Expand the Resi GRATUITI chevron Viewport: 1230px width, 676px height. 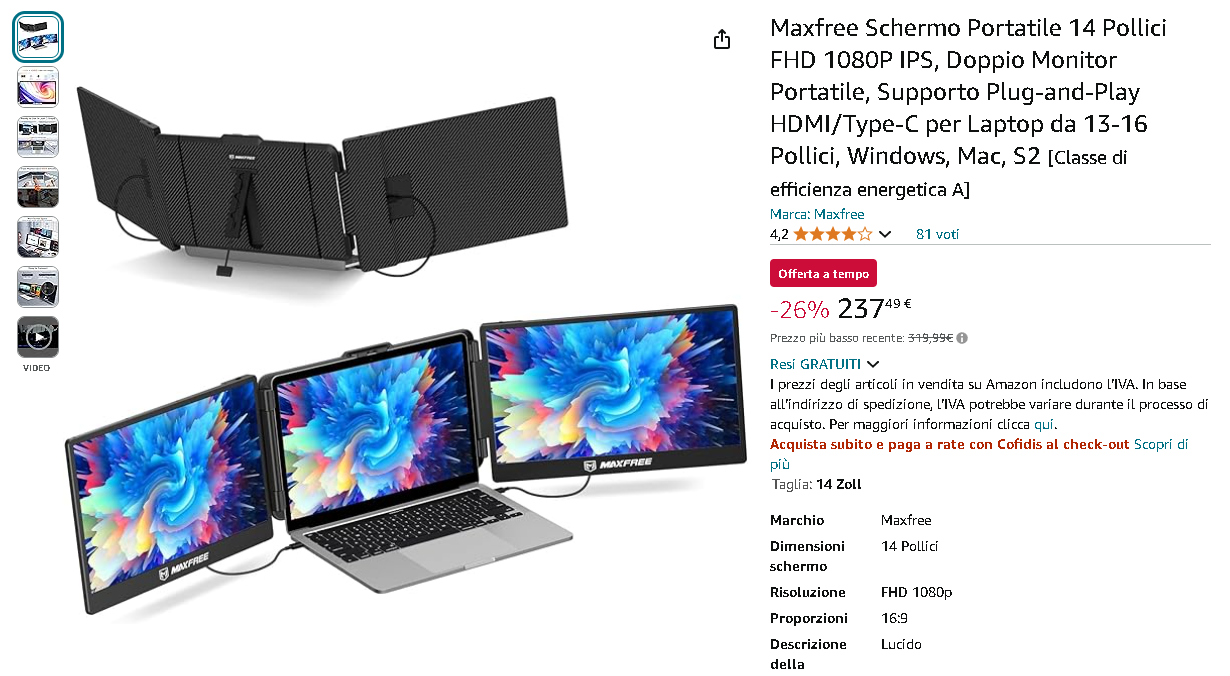point(873,364)
